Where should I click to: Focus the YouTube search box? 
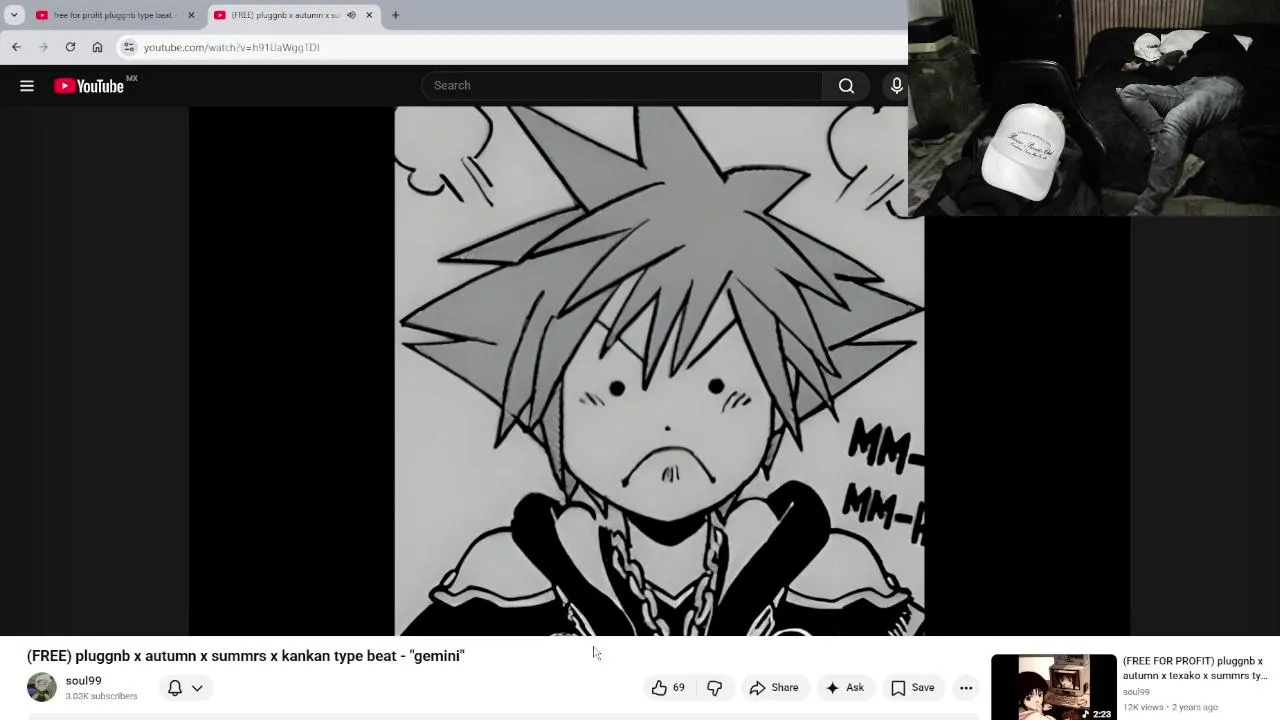622,86
